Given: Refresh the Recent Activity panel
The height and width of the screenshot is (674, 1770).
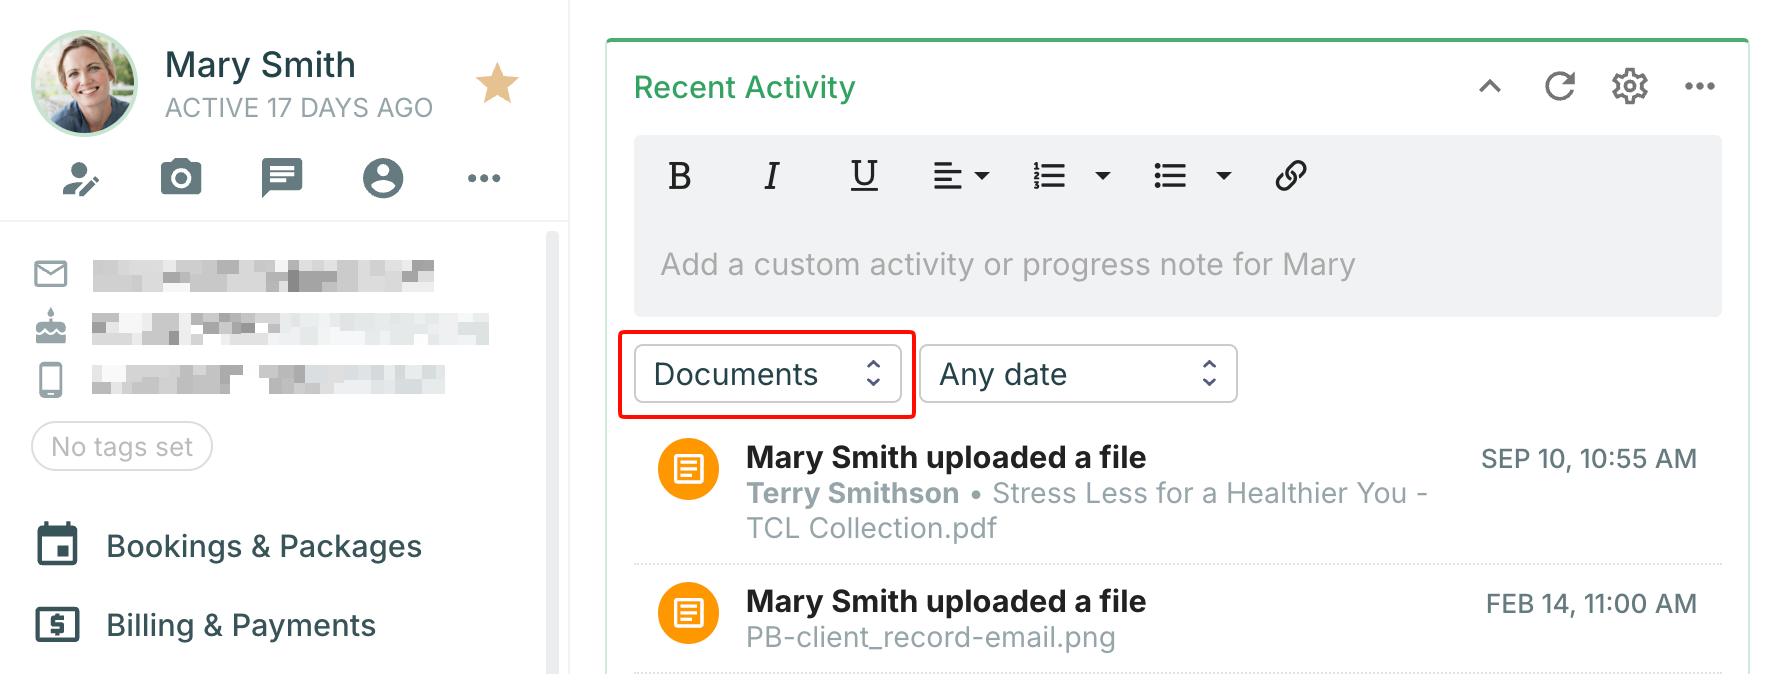Looking at the screenshot, I should point(1559,87).
